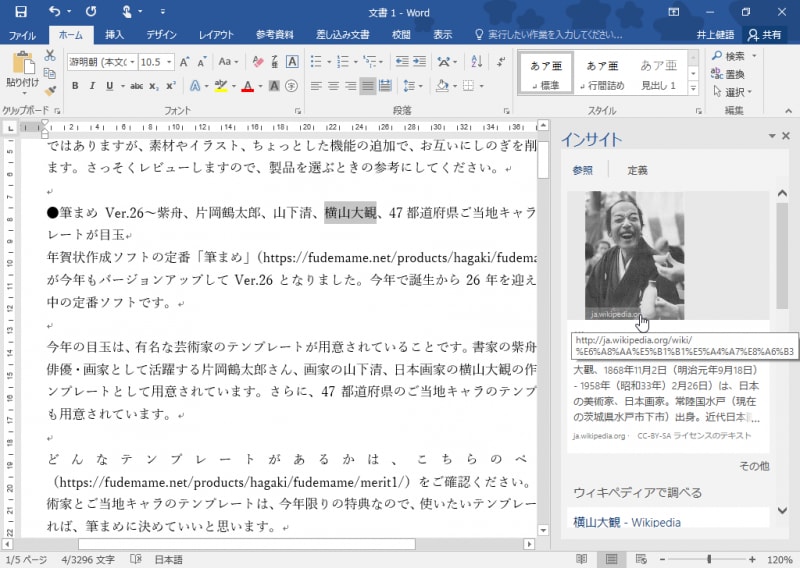The width and height of the screenshot is (800, 568).
Task: Undo the last action
Action: coord(55,11)
